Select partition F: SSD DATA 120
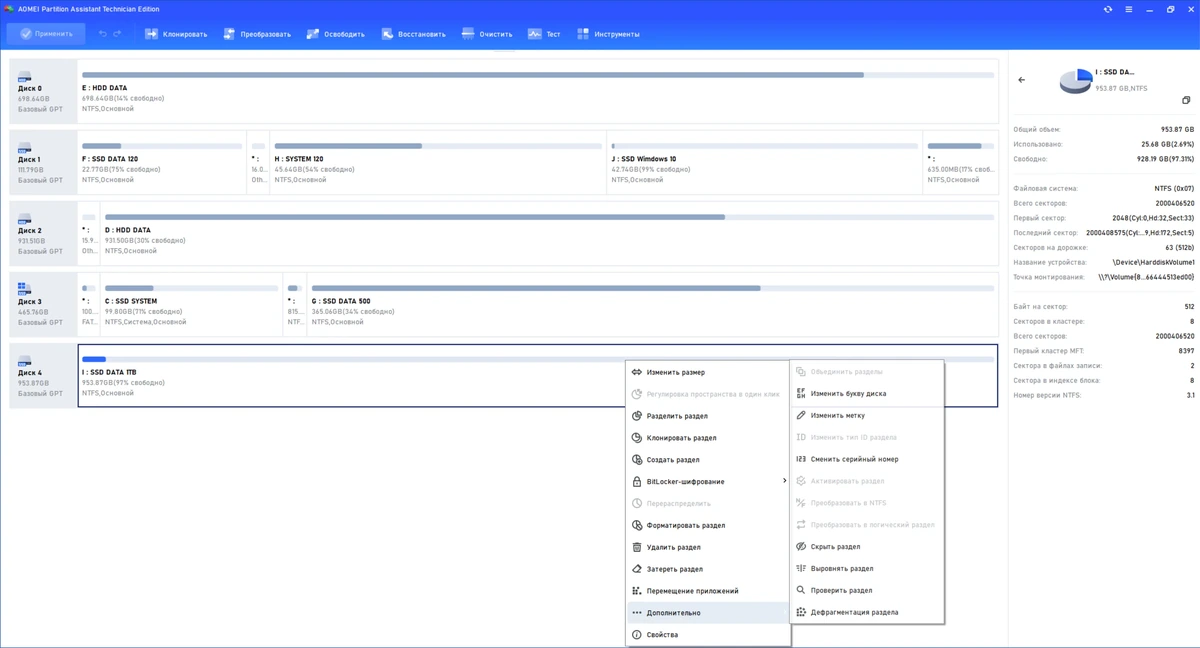This screenshot has width=1200, height=648. 162,162
